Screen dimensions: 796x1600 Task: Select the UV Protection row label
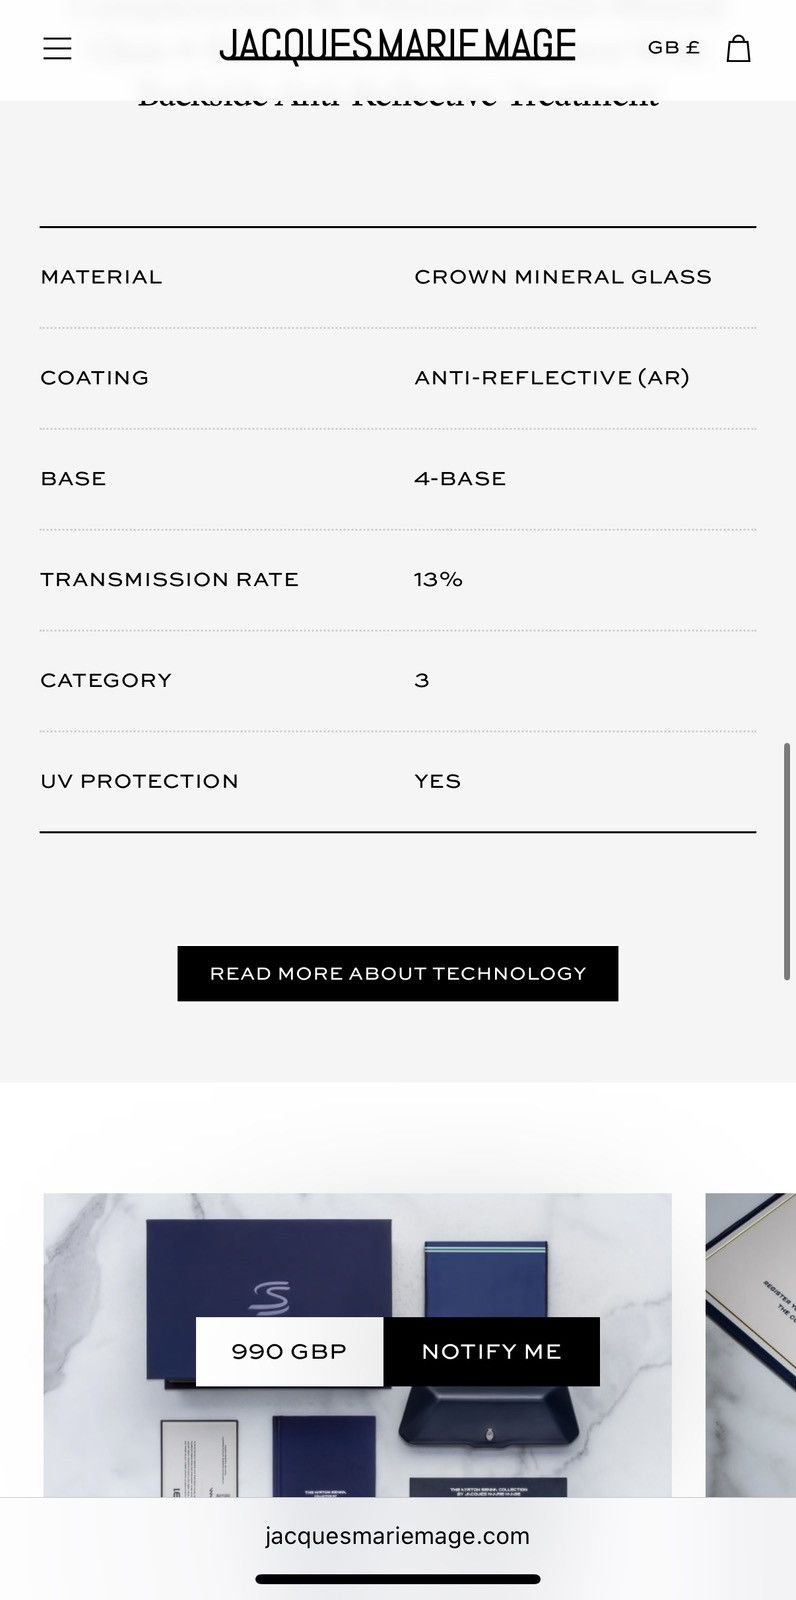pos(139,782)
